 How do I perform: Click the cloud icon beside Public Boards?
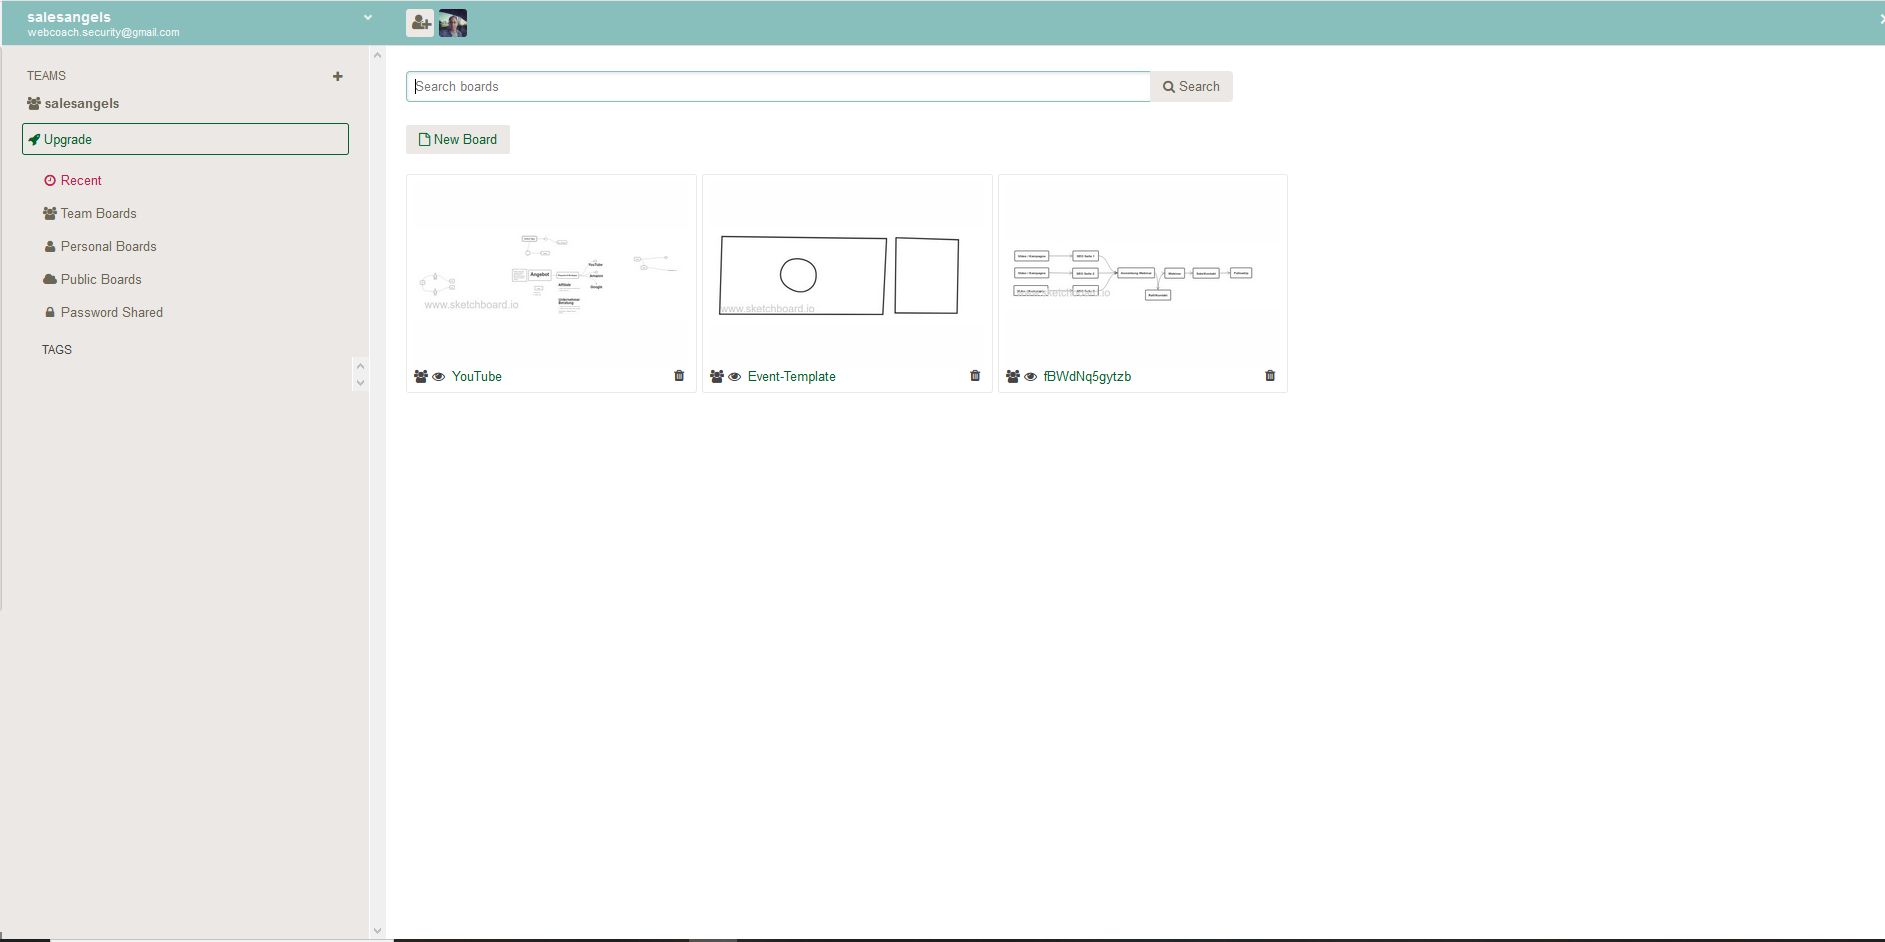[50, 279]
